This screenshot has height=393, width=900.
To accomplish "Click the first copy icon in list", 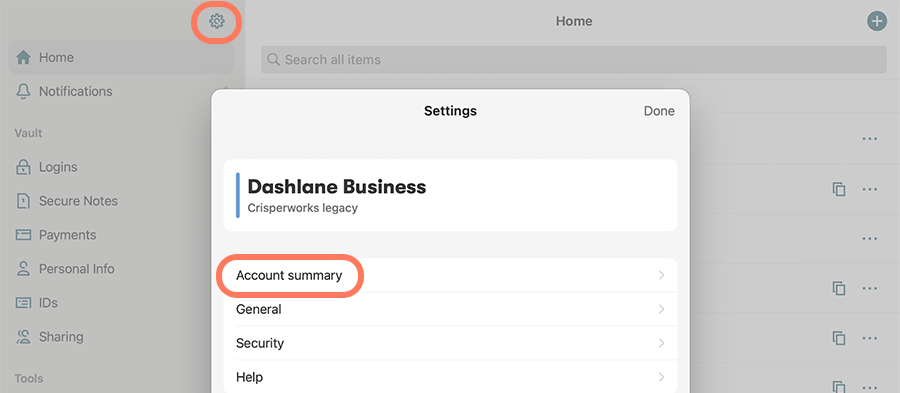I will pyautogui.click(x=839, y=189).
